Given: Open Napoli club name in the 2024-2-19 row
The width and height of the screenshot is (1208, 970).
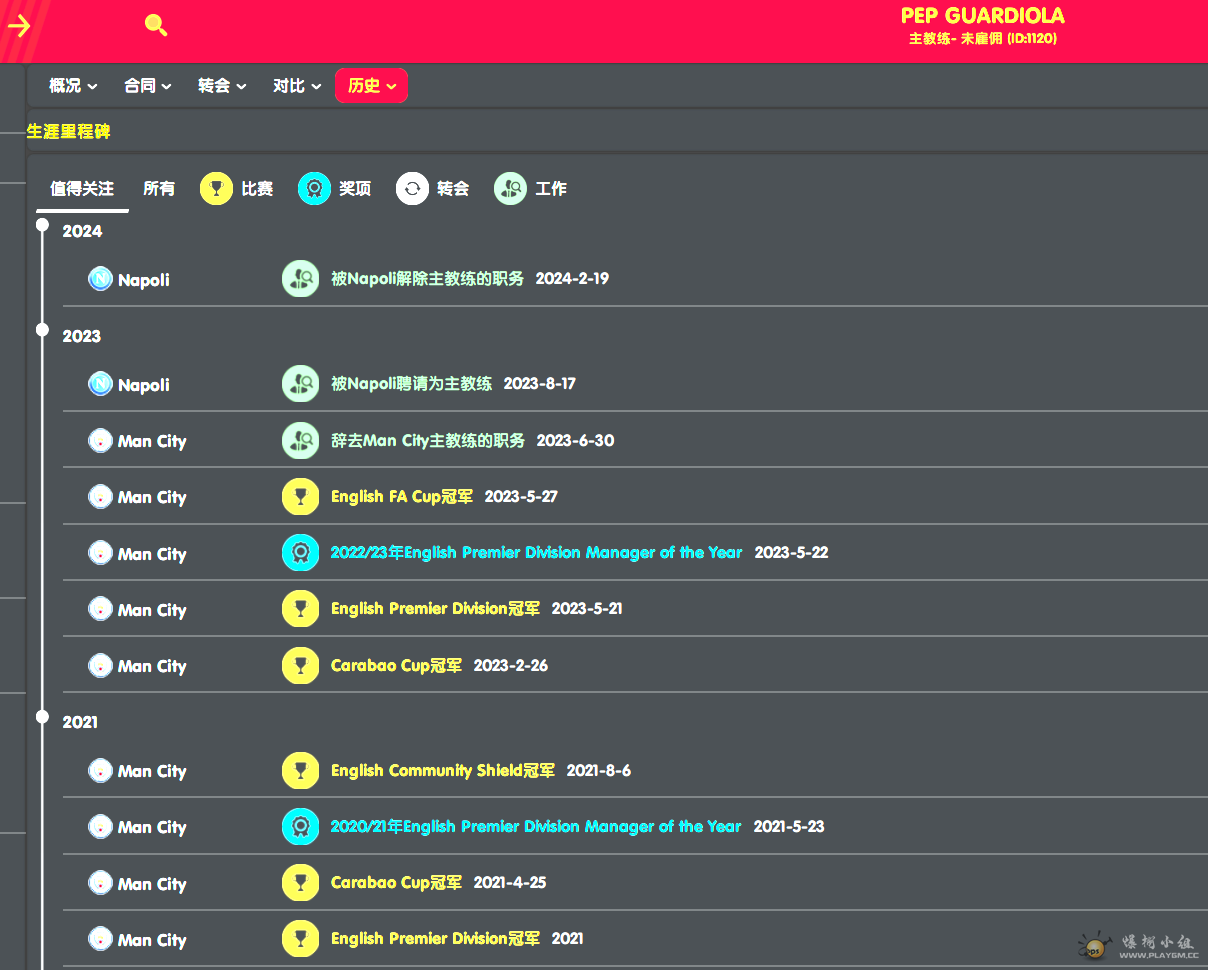Looking at the screenshot, I should click(144, 280).
